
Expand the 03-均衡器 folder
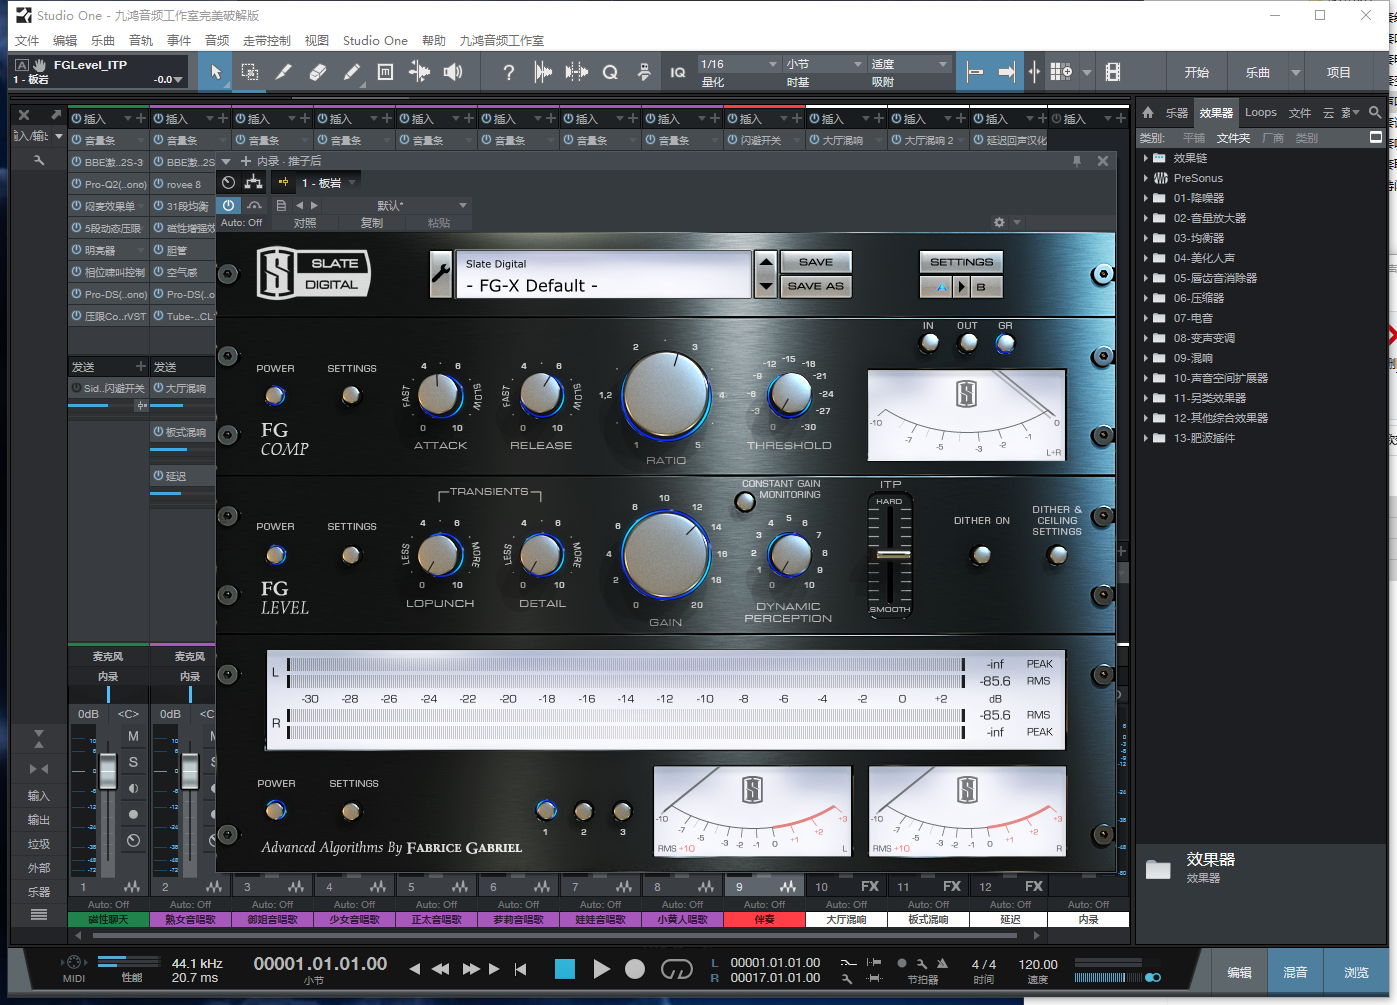1146,238
